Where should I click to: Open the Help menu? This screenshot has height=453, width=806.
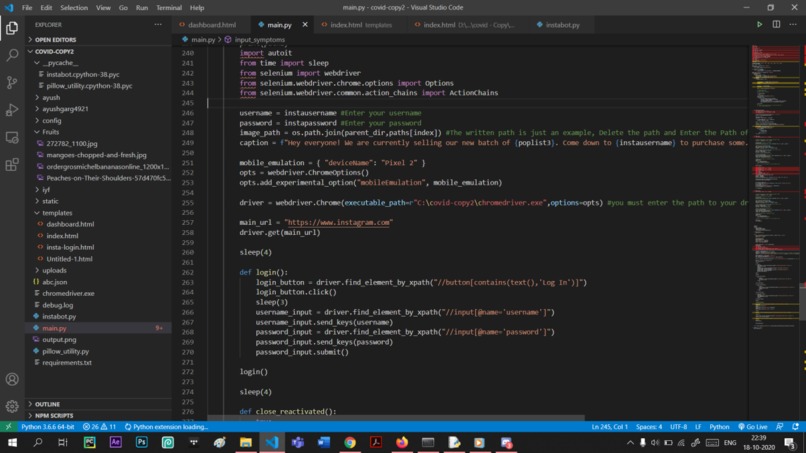197,8
